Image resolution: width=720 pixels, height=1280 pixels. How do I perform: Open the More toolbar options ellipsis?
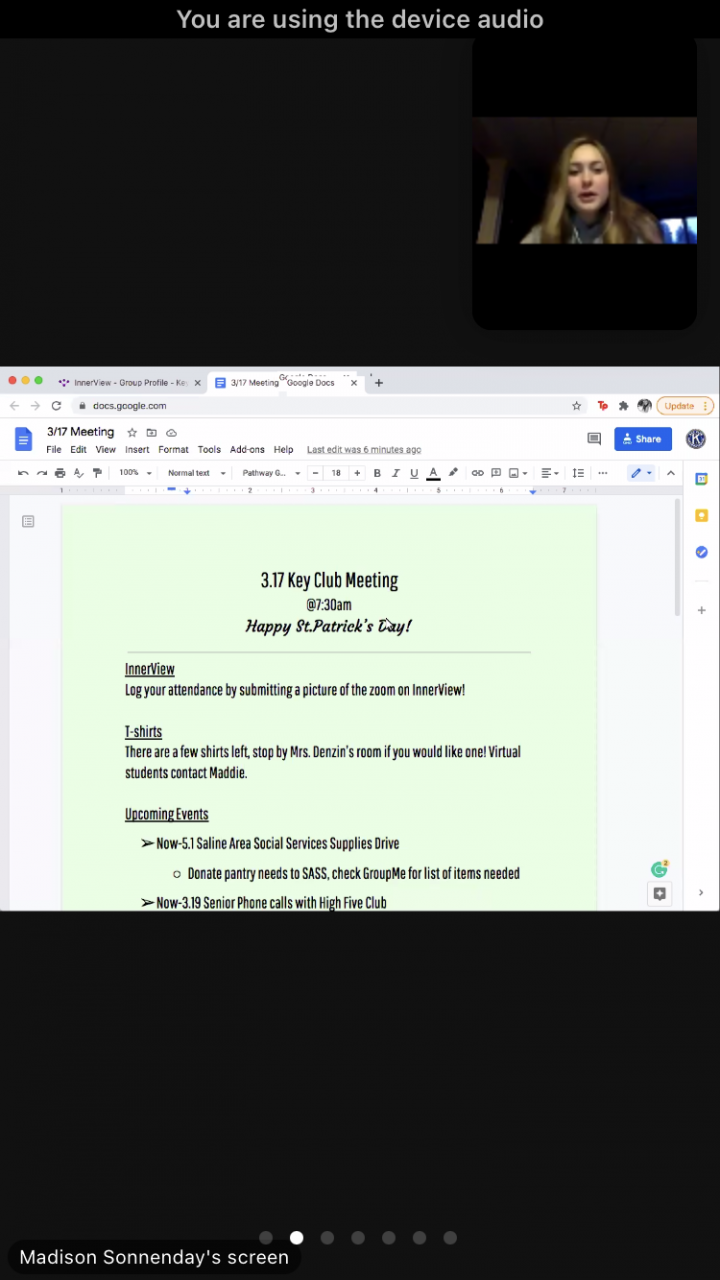[602, 473]
